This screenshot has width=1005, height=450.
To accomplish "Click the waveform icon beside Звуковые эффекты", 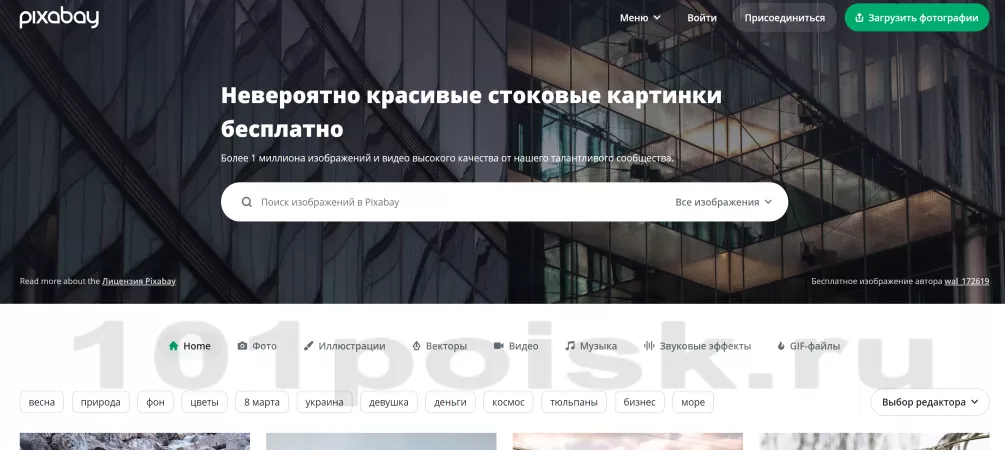I will coord(649,346).
